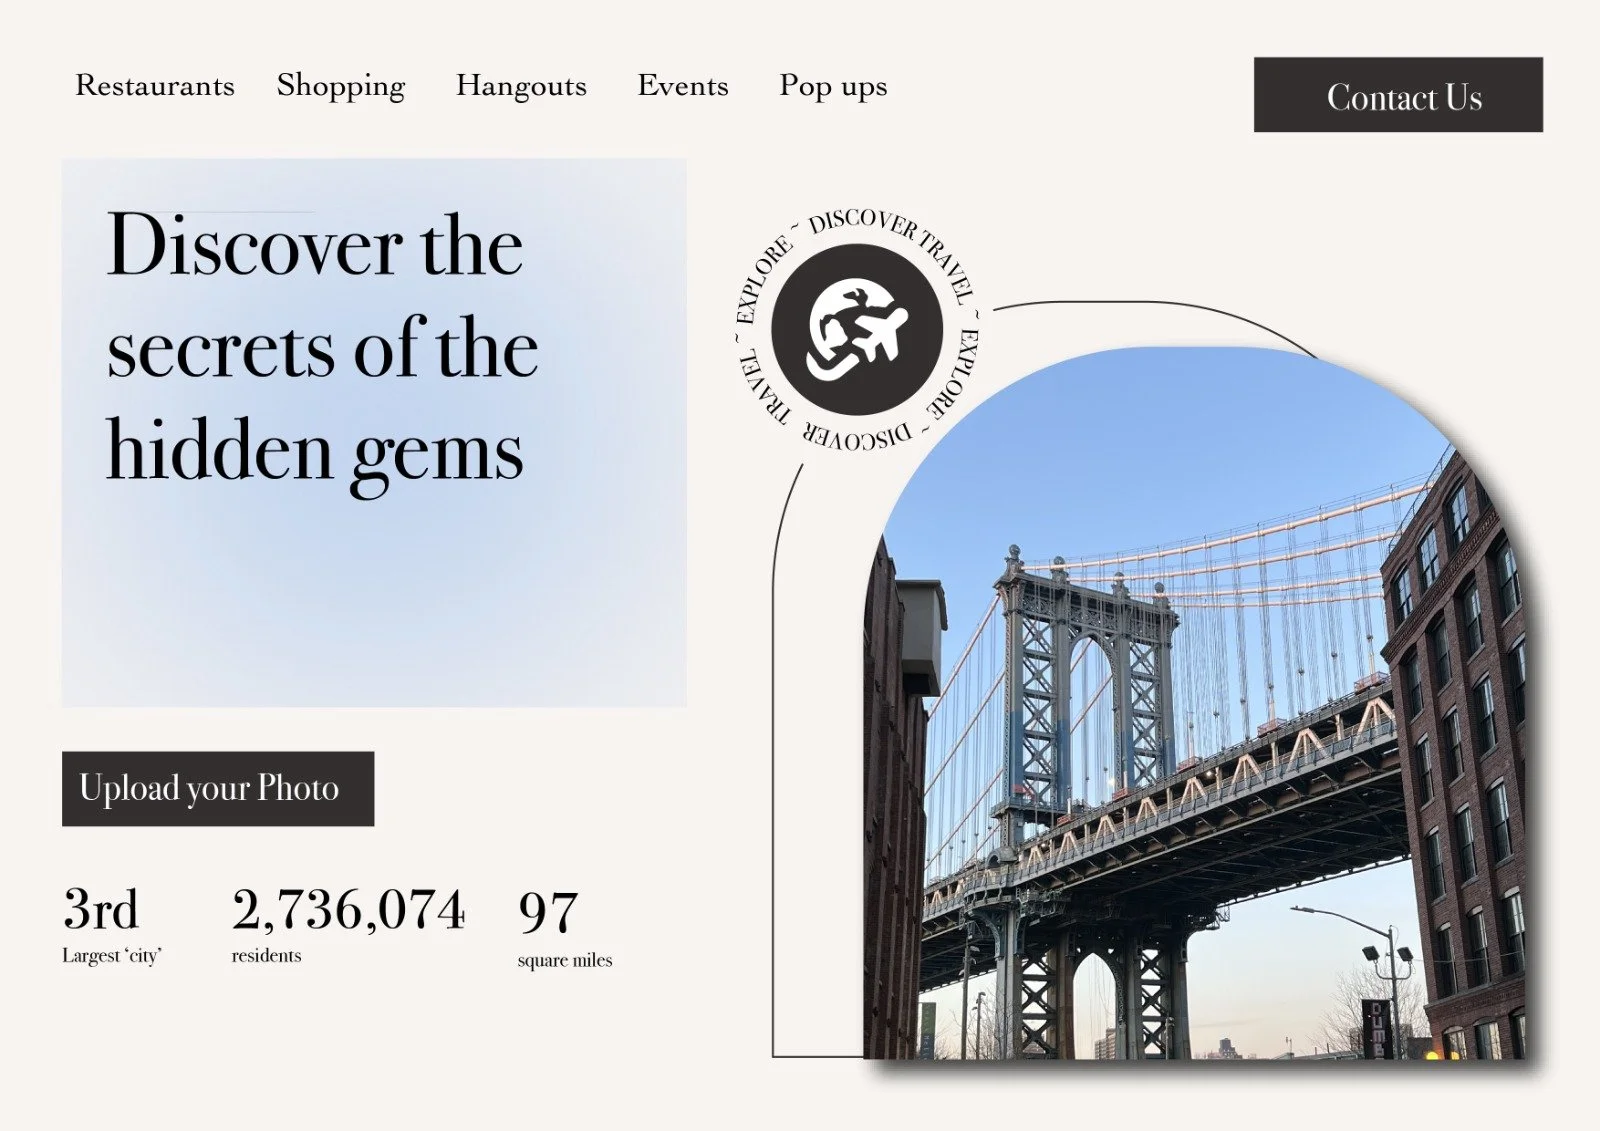Click the Contact Us button
Image resolution: width=1600 pixels, height=1131 pixels.
(x=1398, y=95)
